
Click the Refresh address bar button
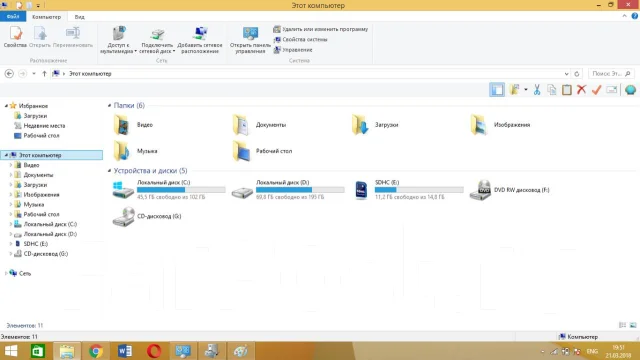[577, 74]
